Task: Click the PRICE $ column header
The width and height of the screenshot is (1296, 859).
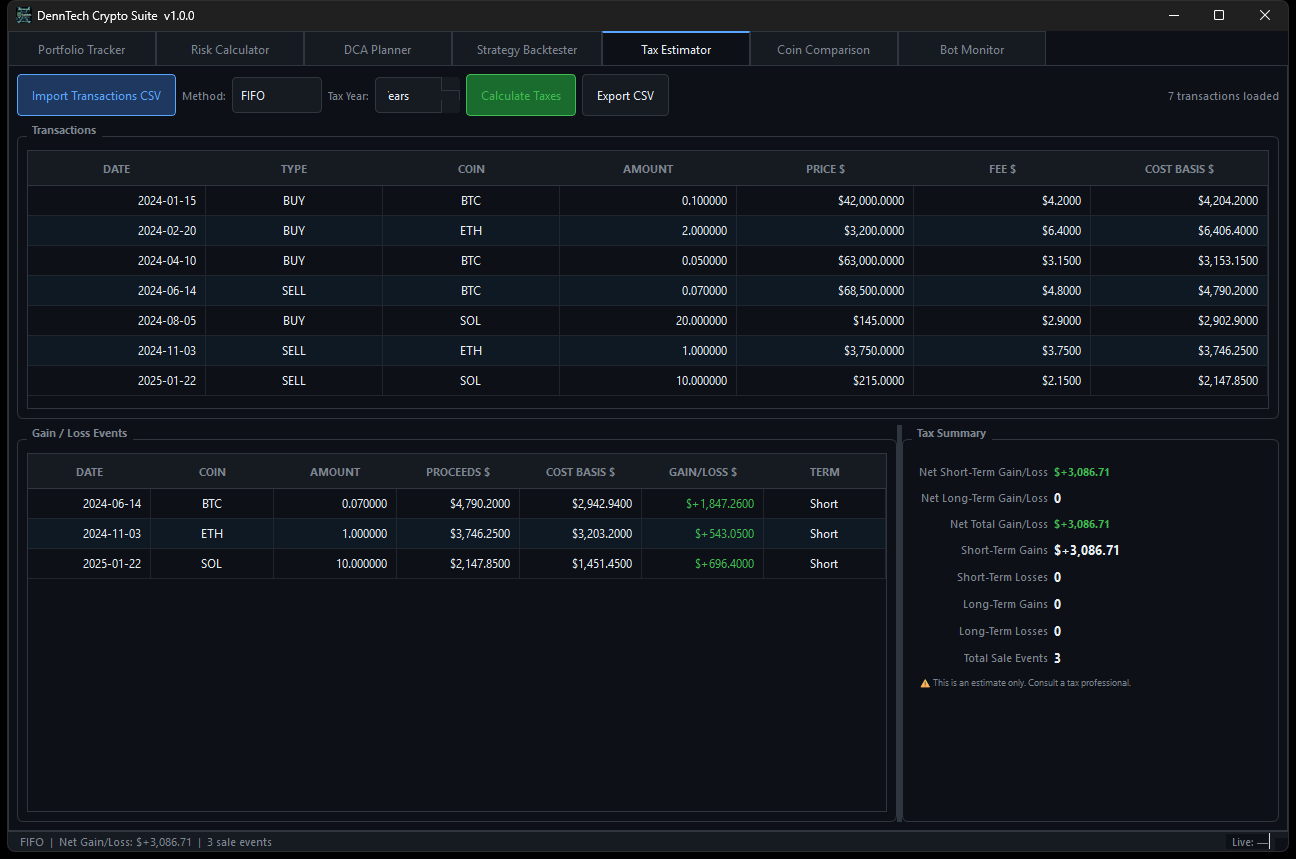Action: [825, 169]
